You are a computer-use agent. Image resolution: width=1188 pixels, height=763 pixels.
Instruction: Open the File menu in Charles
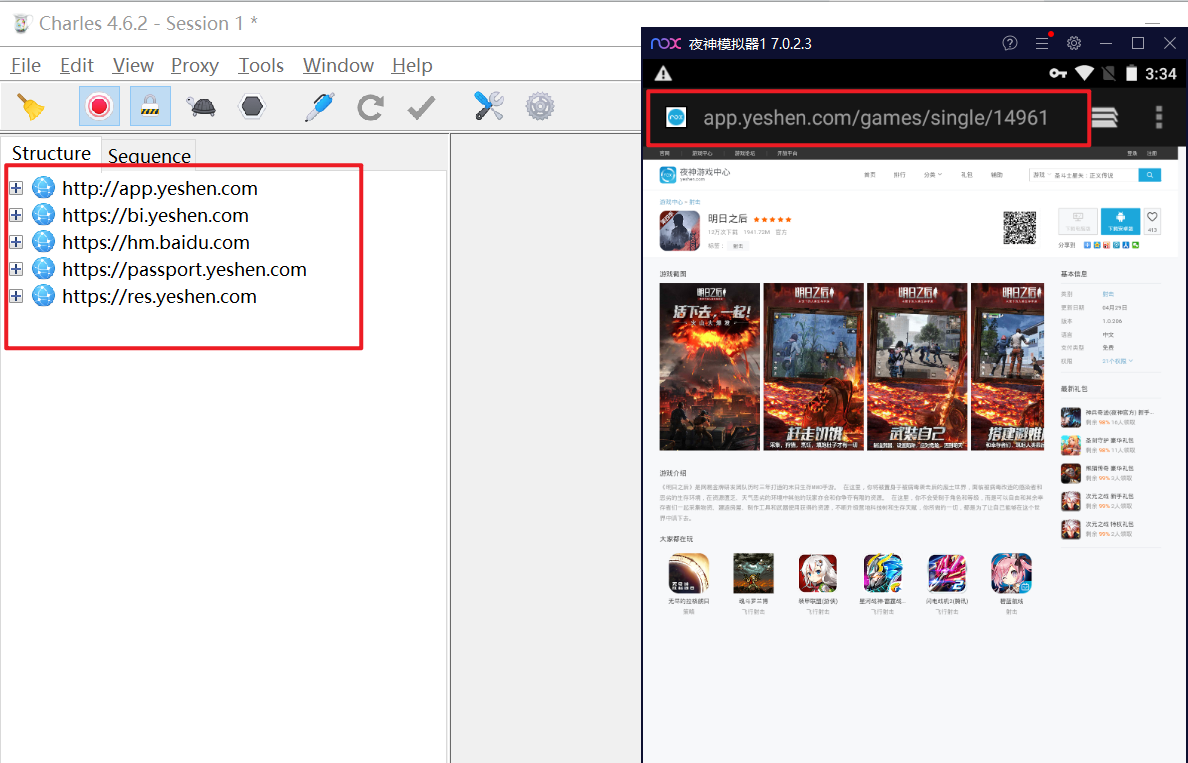click(26, 65)
